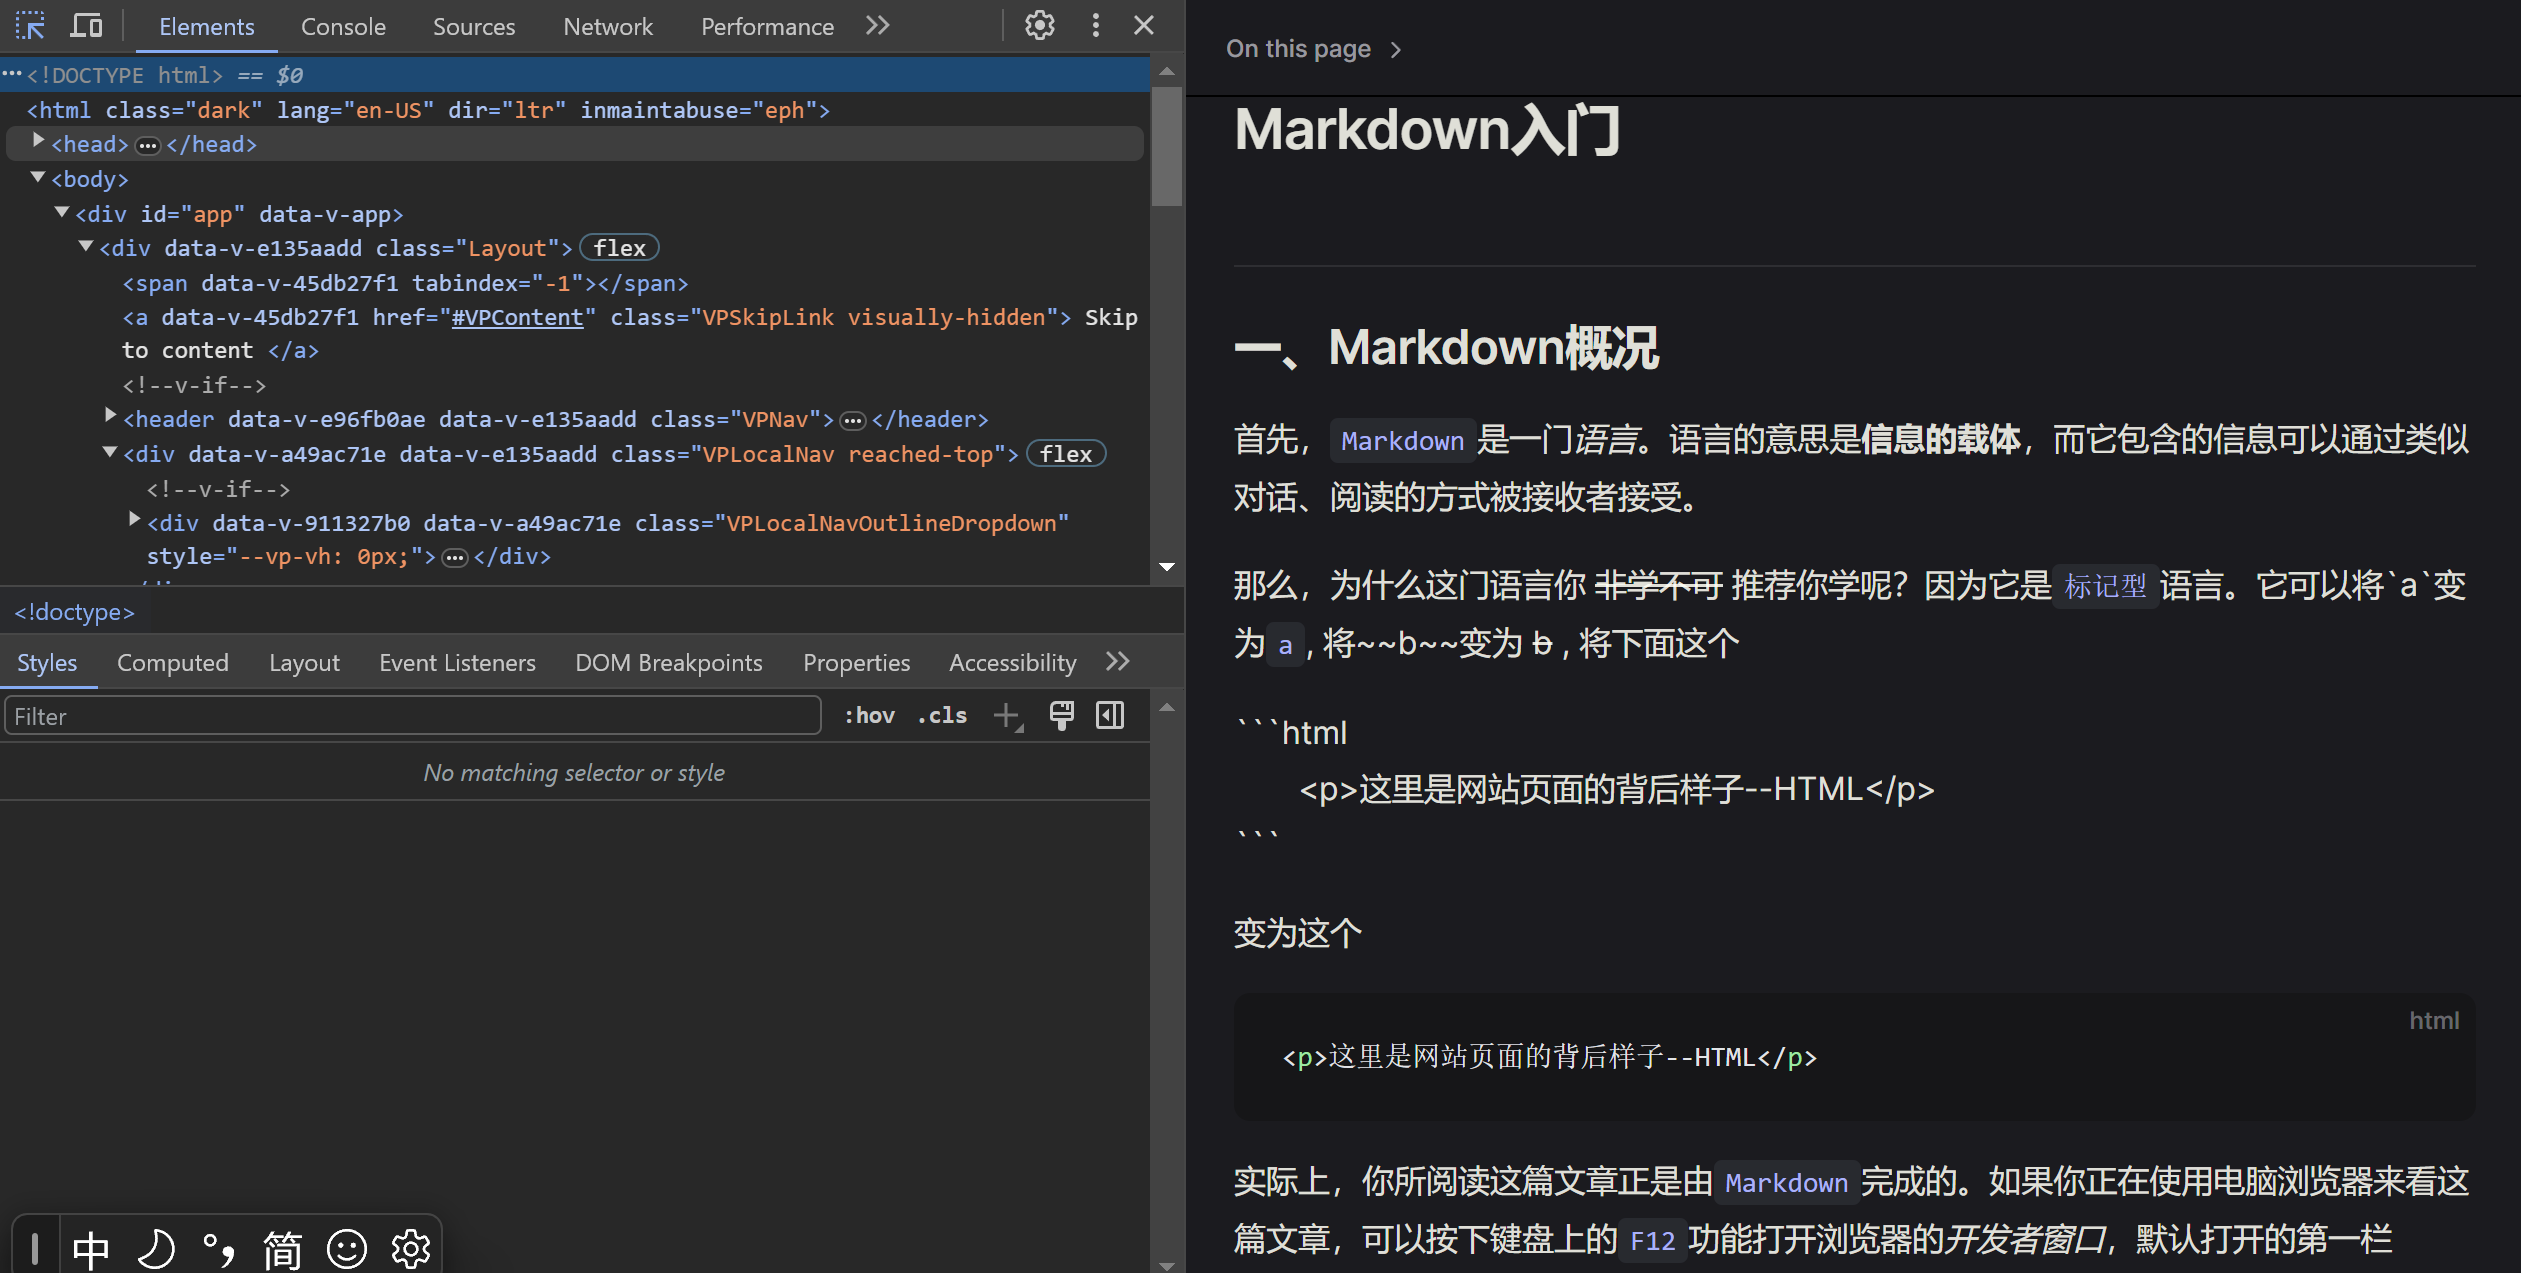2521x1273 pixels.
Task: Open the Computed styles tab
Action: [x=173, y=663]
